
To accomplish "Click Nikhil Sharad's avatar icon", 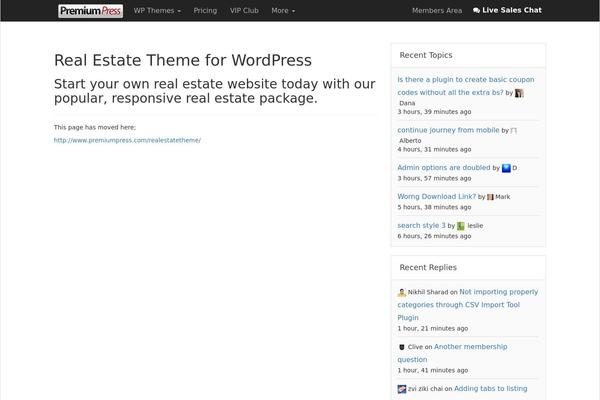I will coord(401,292).
